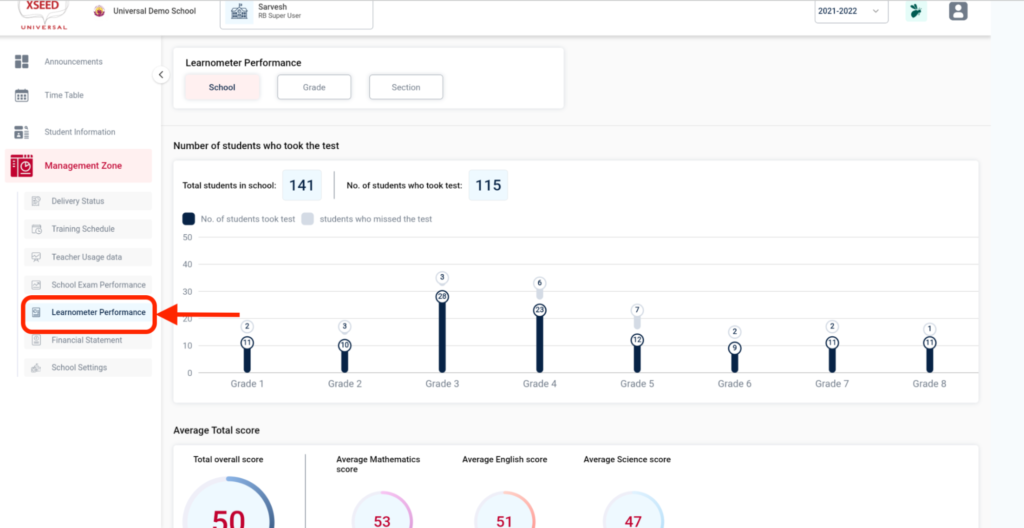Click the Grade 2 bar marker 10
1024x528 pixels.
click(345, 346)
